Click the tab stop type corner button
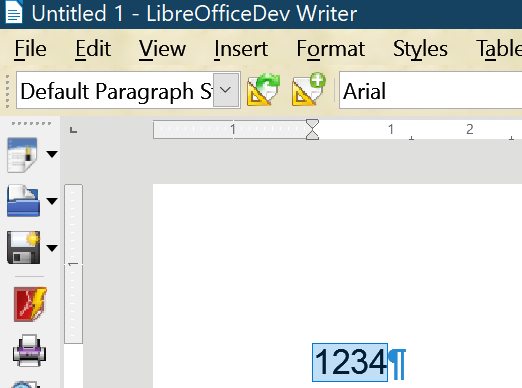 [74, 130]
